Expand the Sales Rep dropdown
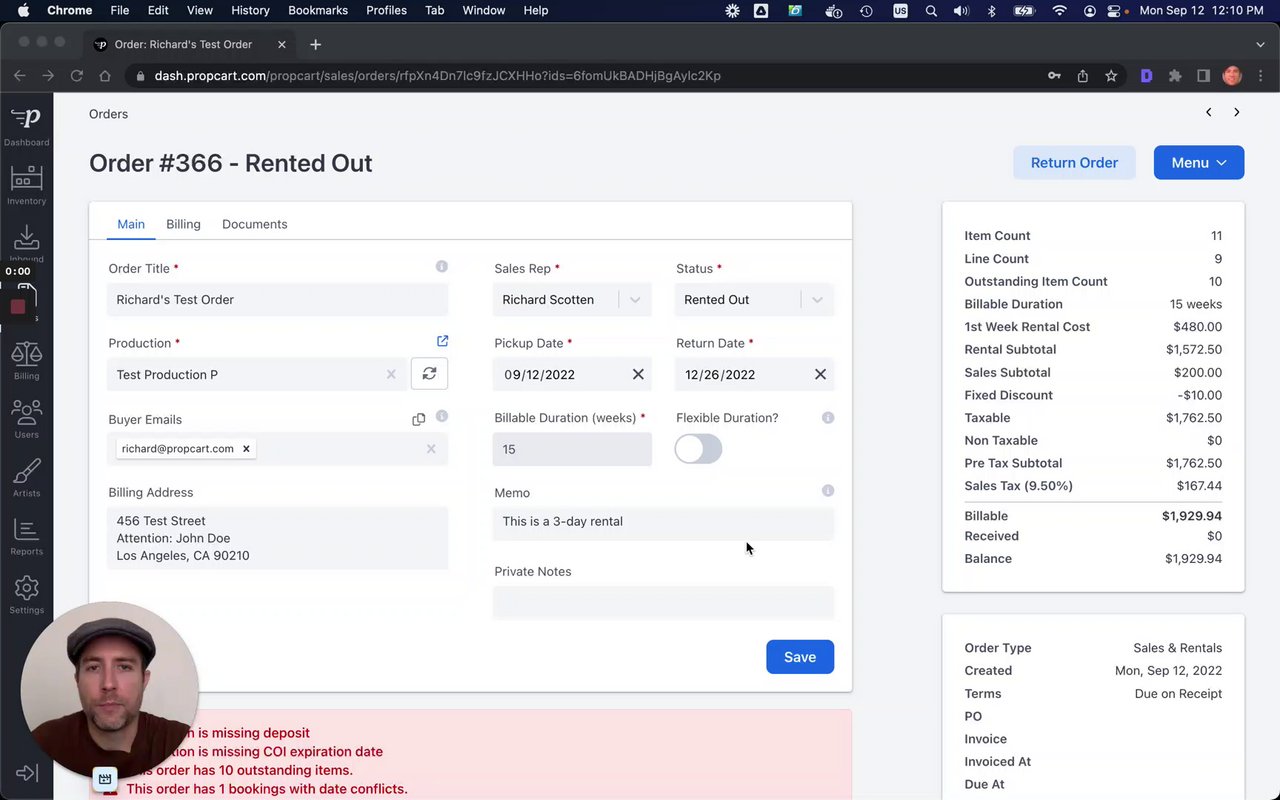The height and width of the screenshot is (800, 1280). [x=634, y=300]
